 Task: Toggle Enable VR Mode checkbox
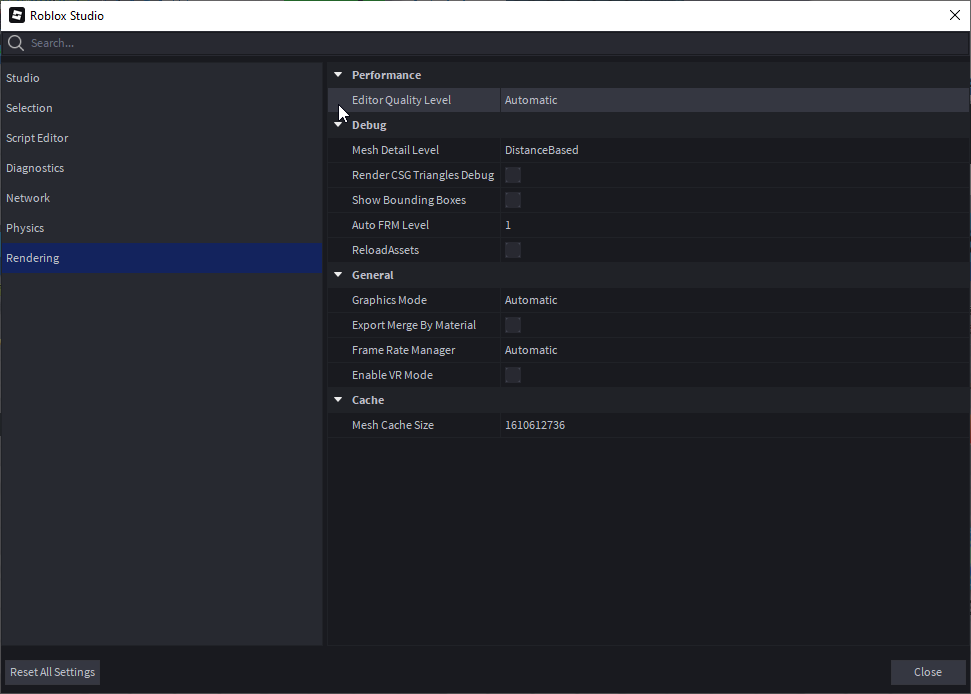tap(513, 375)
